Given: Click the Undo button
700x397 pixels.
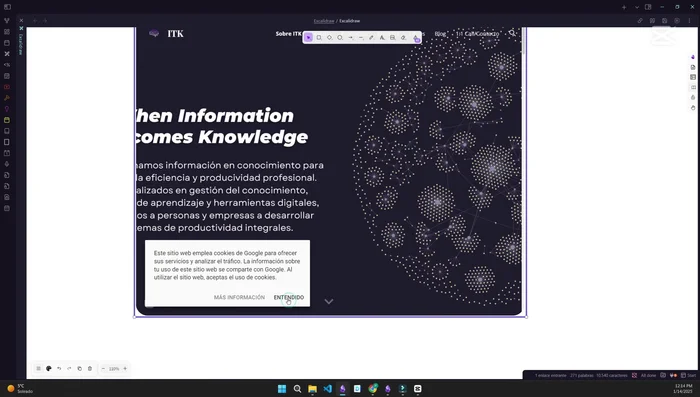Looking at the screenshot, I should point(59,368).
